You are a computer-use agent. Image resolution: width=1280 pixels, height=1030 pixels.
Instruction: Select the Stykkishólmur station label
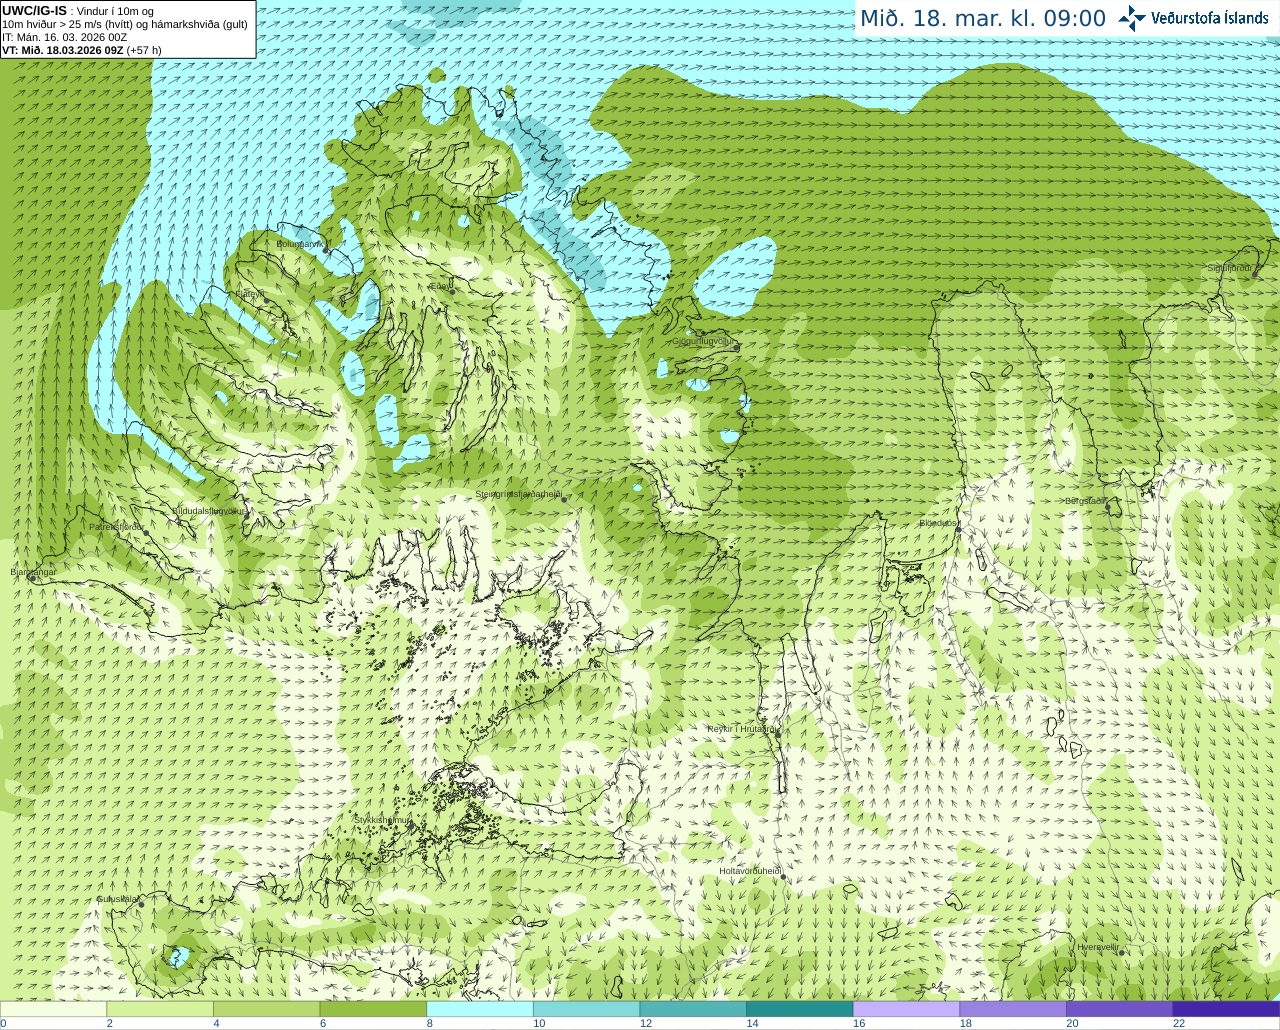(382, 820)
